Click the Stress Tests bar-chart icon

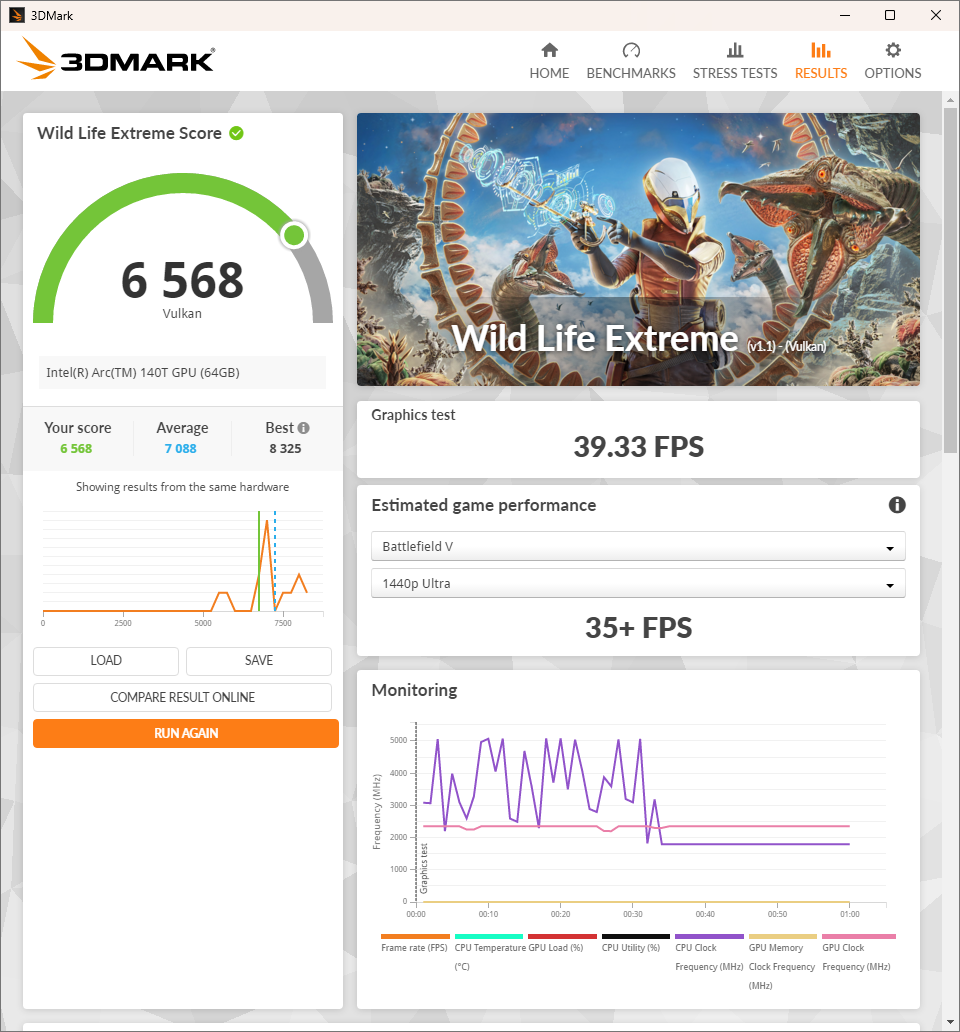[735, 50]
